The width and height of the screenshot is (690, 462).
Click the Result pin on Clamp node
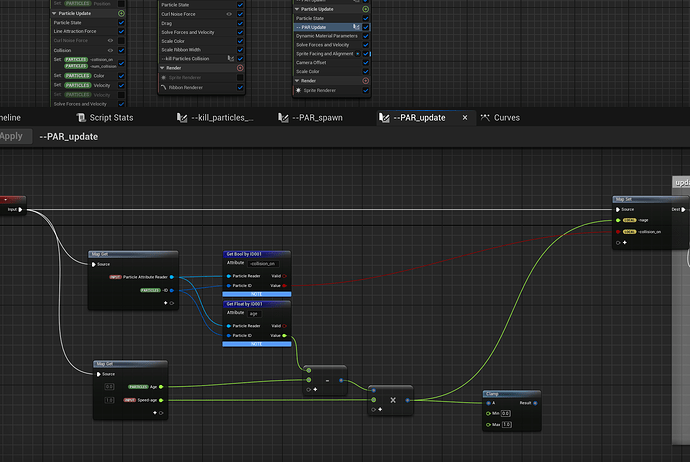tap(535, 403)
